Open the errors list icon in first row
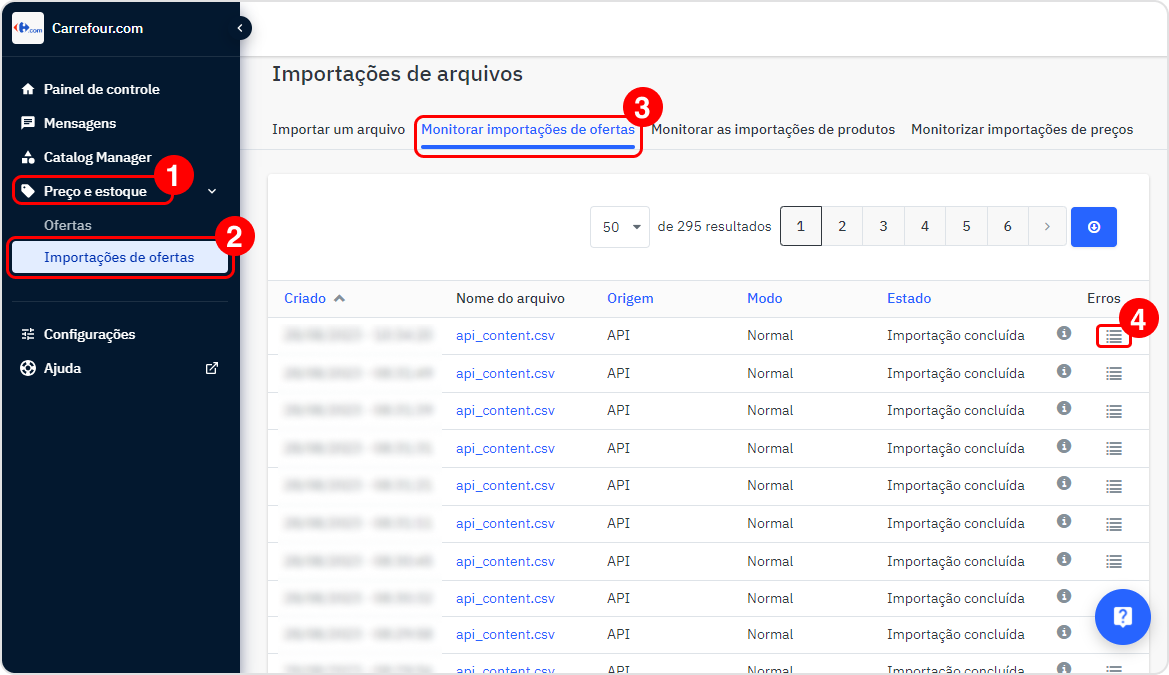Image resolution: width=1169 pixels, height=675 pixels. point(1114,336)
